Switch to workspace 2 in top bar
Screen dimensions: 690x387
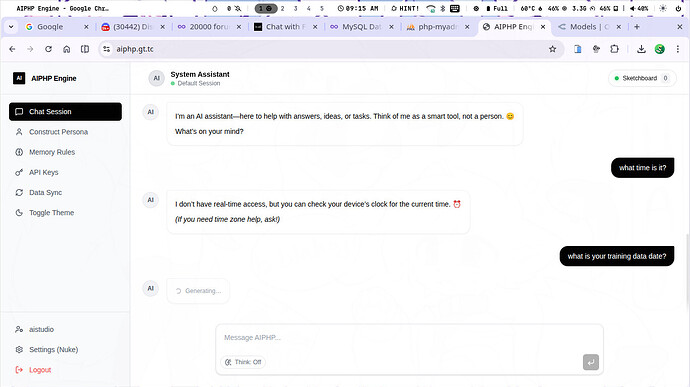click(x=283, y=8)
